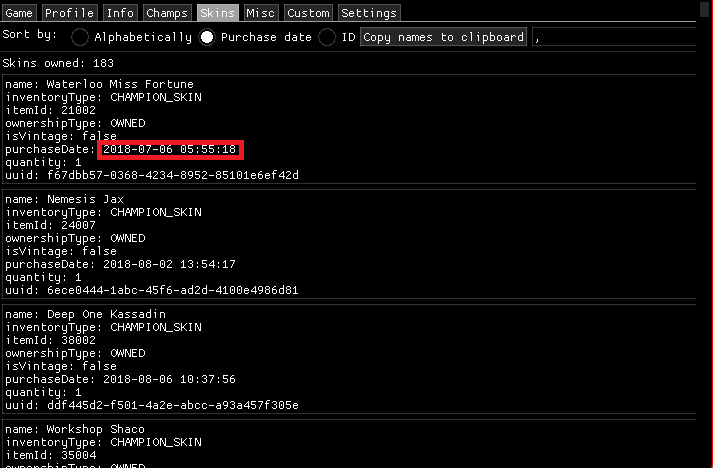This screenshot has width=713, height=468.
Task: Click purchaseDate 2018-08-02 13:54:17 line
Action: point(121,264)
